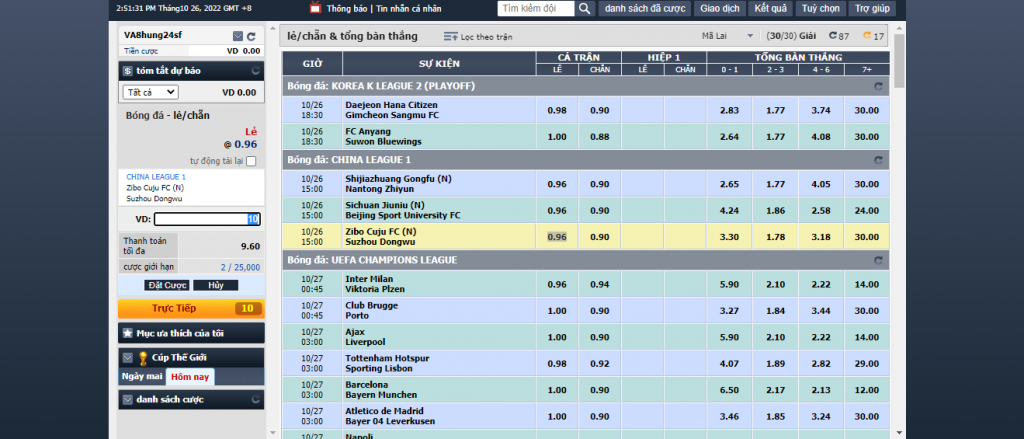Click the Hủy button
1024x439 pixels.
216,285
